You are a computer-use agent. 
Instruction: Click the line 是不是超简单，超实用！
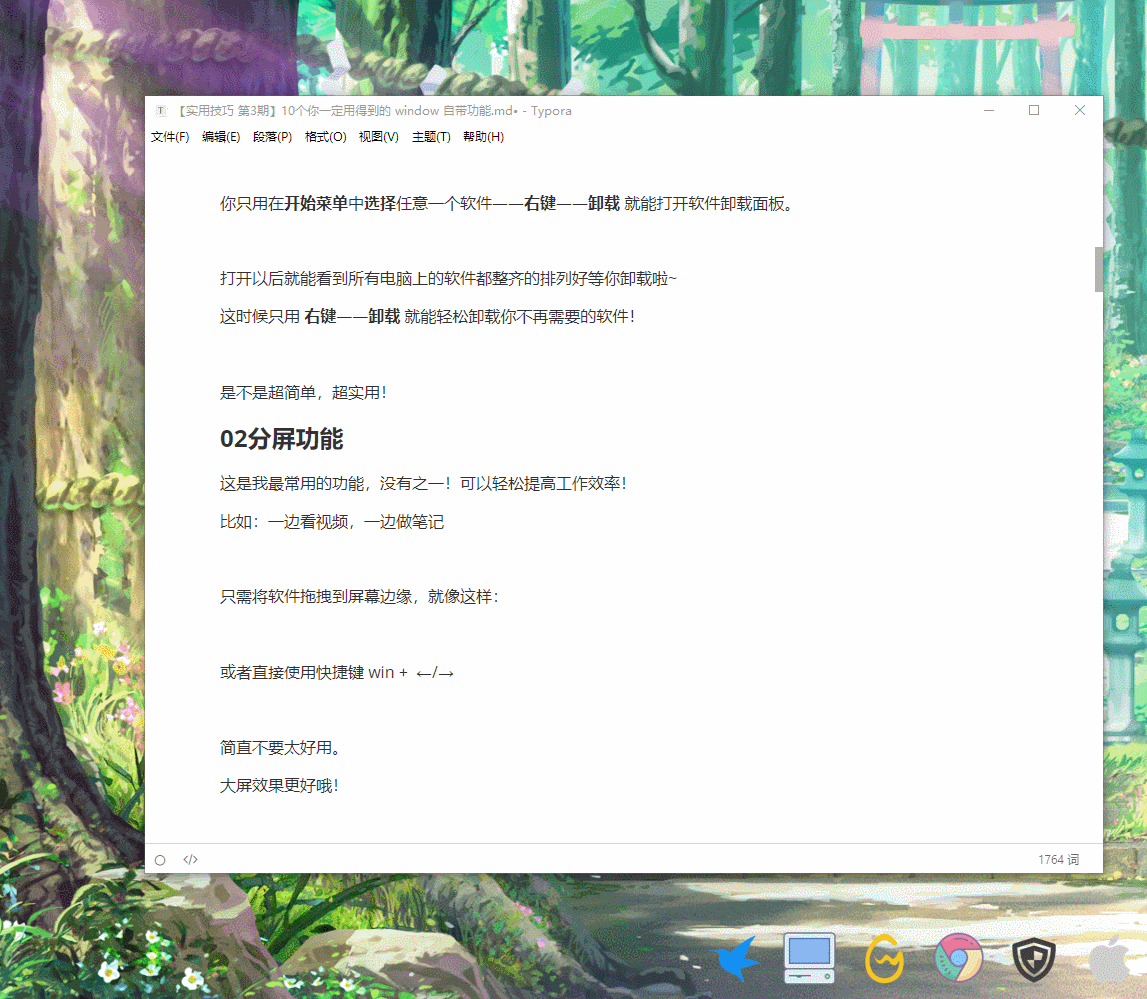(x=303, y=393)
